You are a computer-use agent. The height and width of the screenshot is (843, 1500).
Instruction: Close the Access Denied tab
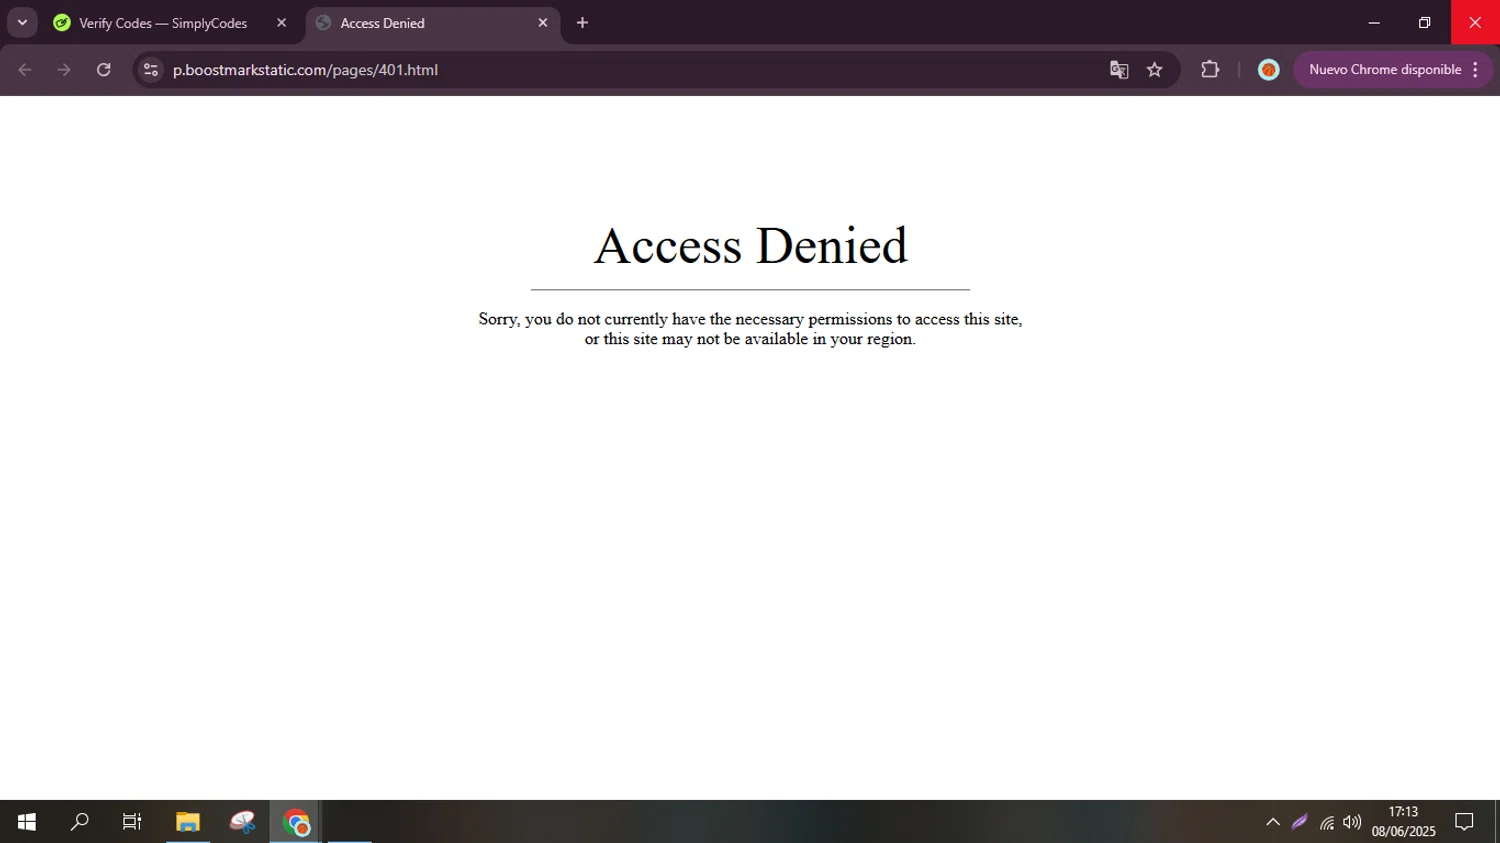tap(543, 23)
